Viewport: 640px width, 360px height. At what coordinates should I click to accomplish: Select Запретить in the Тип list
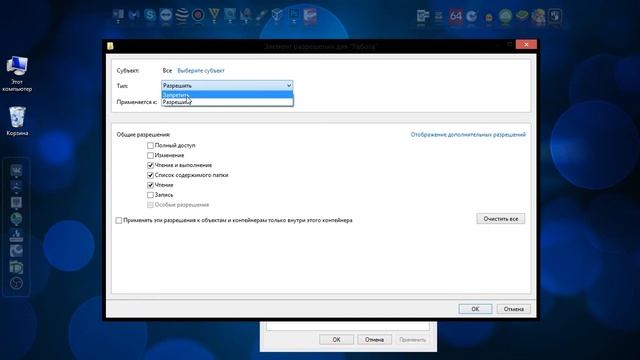pyautogui.click(x=227, y=95)
